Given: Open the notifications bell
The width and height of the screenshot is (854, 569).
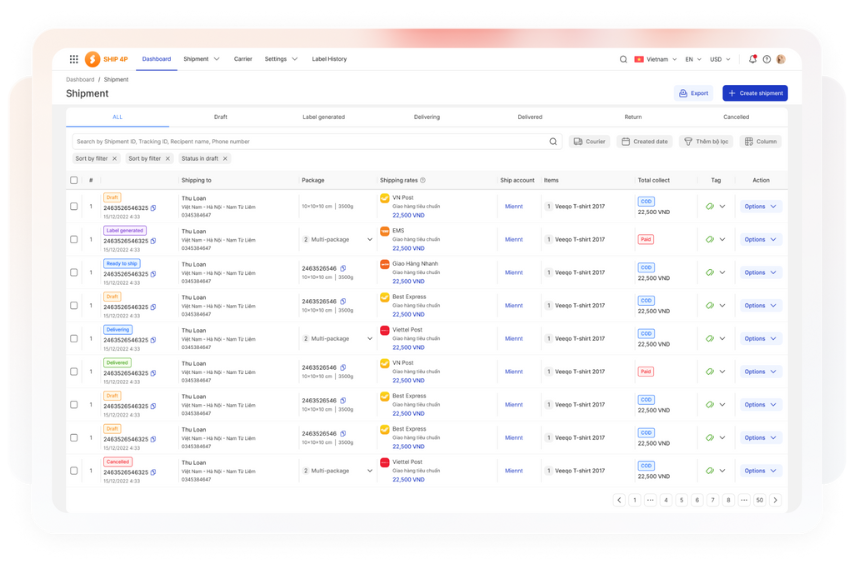Looking at the screenshot, I should 753,59.
